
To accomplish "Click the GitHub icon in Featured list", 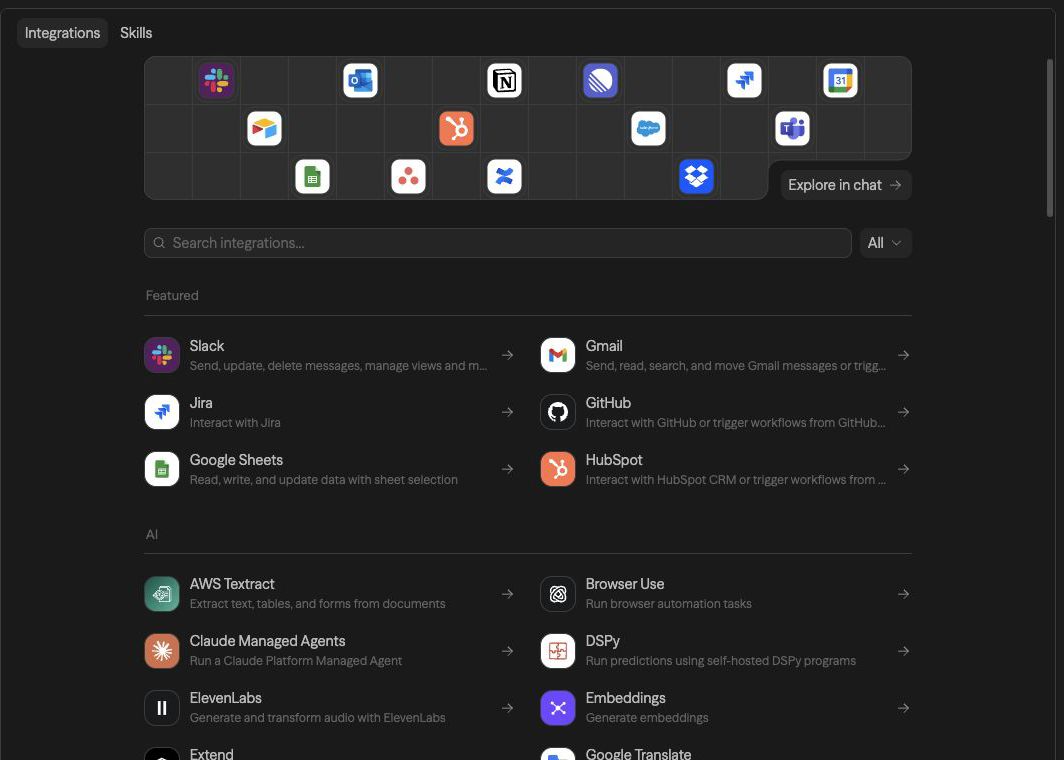I will pyautogui.click(x=558, y=412).
